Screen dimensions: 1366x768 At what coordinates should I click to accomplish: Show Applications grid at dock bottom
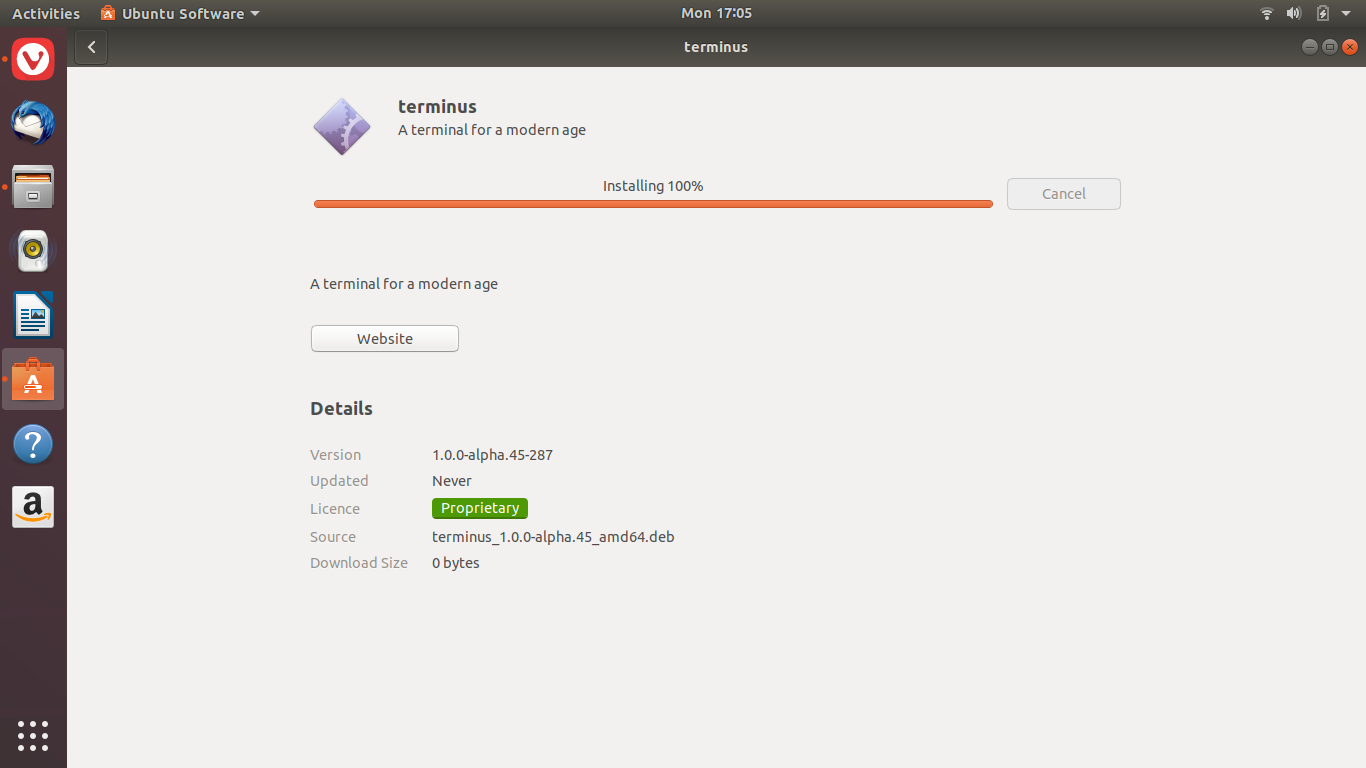pos(33,736)
